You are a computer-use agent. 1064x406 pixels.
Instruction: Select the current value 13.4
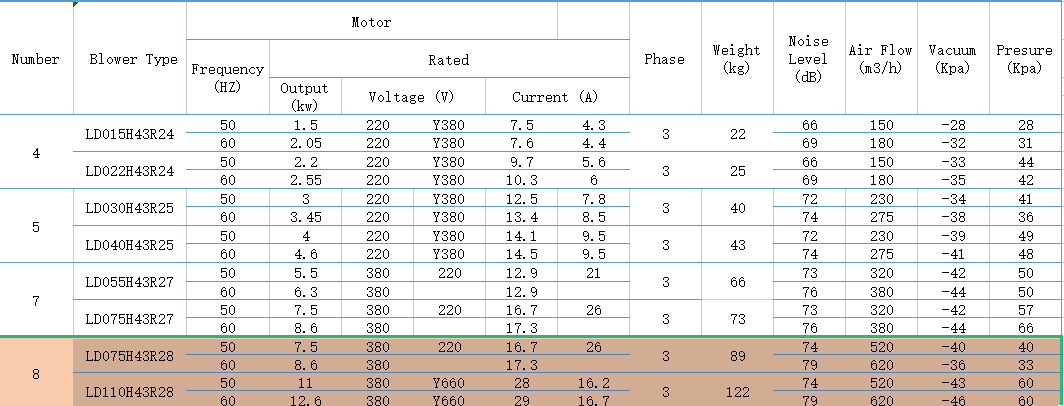[522, 217]
